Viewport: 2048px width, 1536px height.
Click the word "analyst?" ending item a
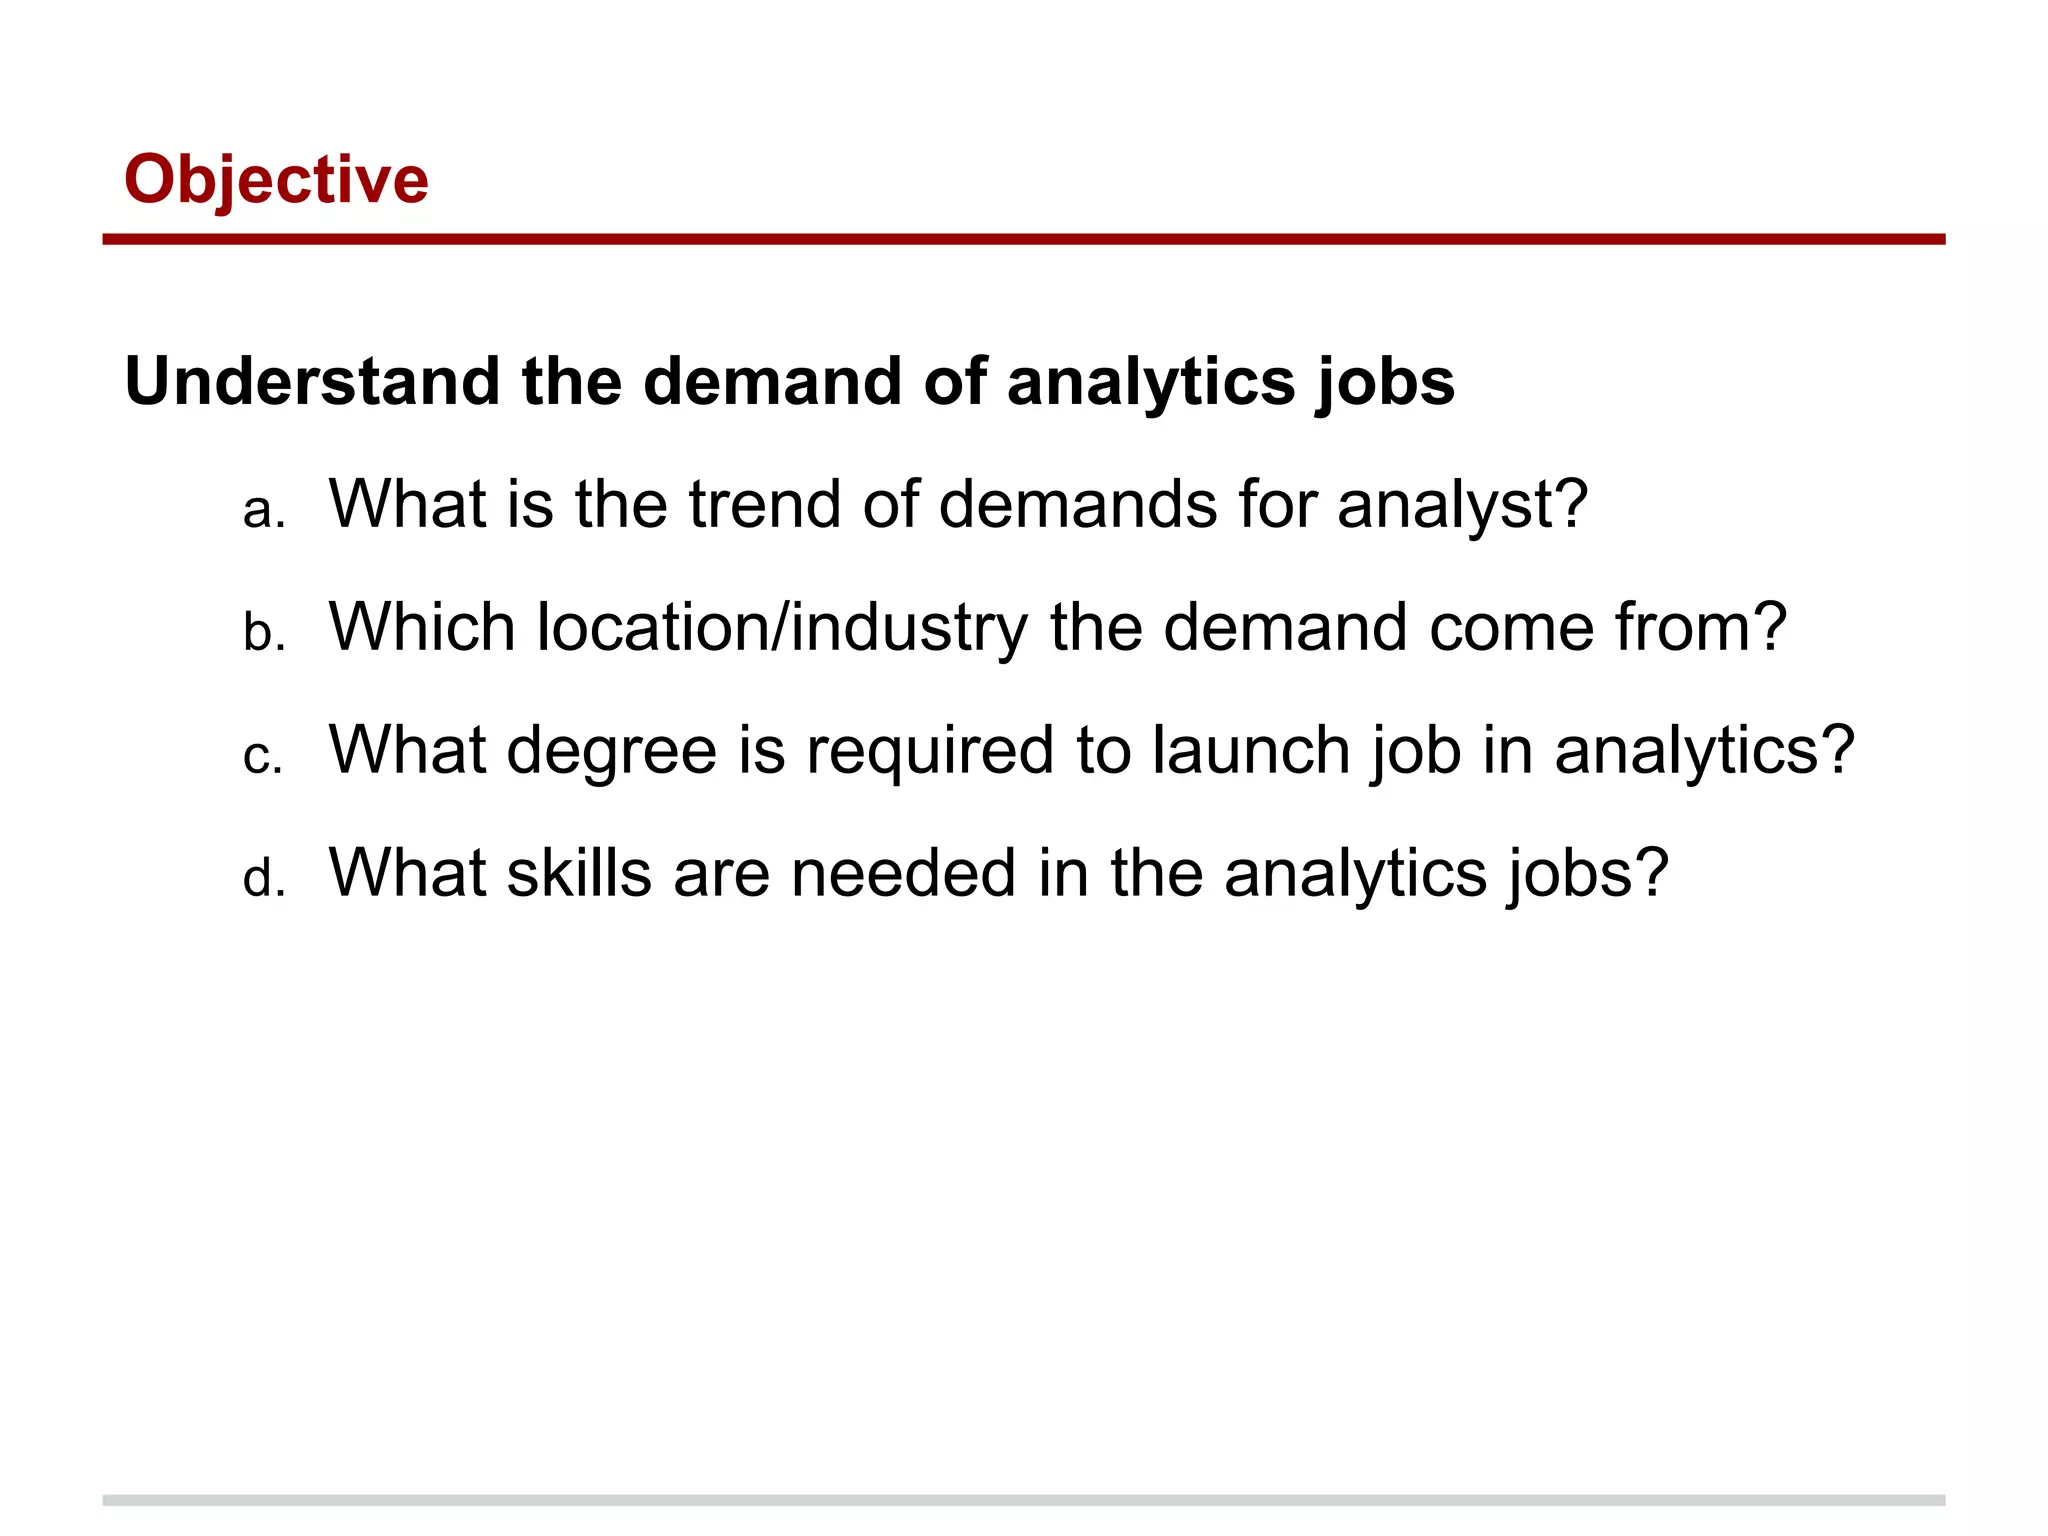[x=1462, y=504]
